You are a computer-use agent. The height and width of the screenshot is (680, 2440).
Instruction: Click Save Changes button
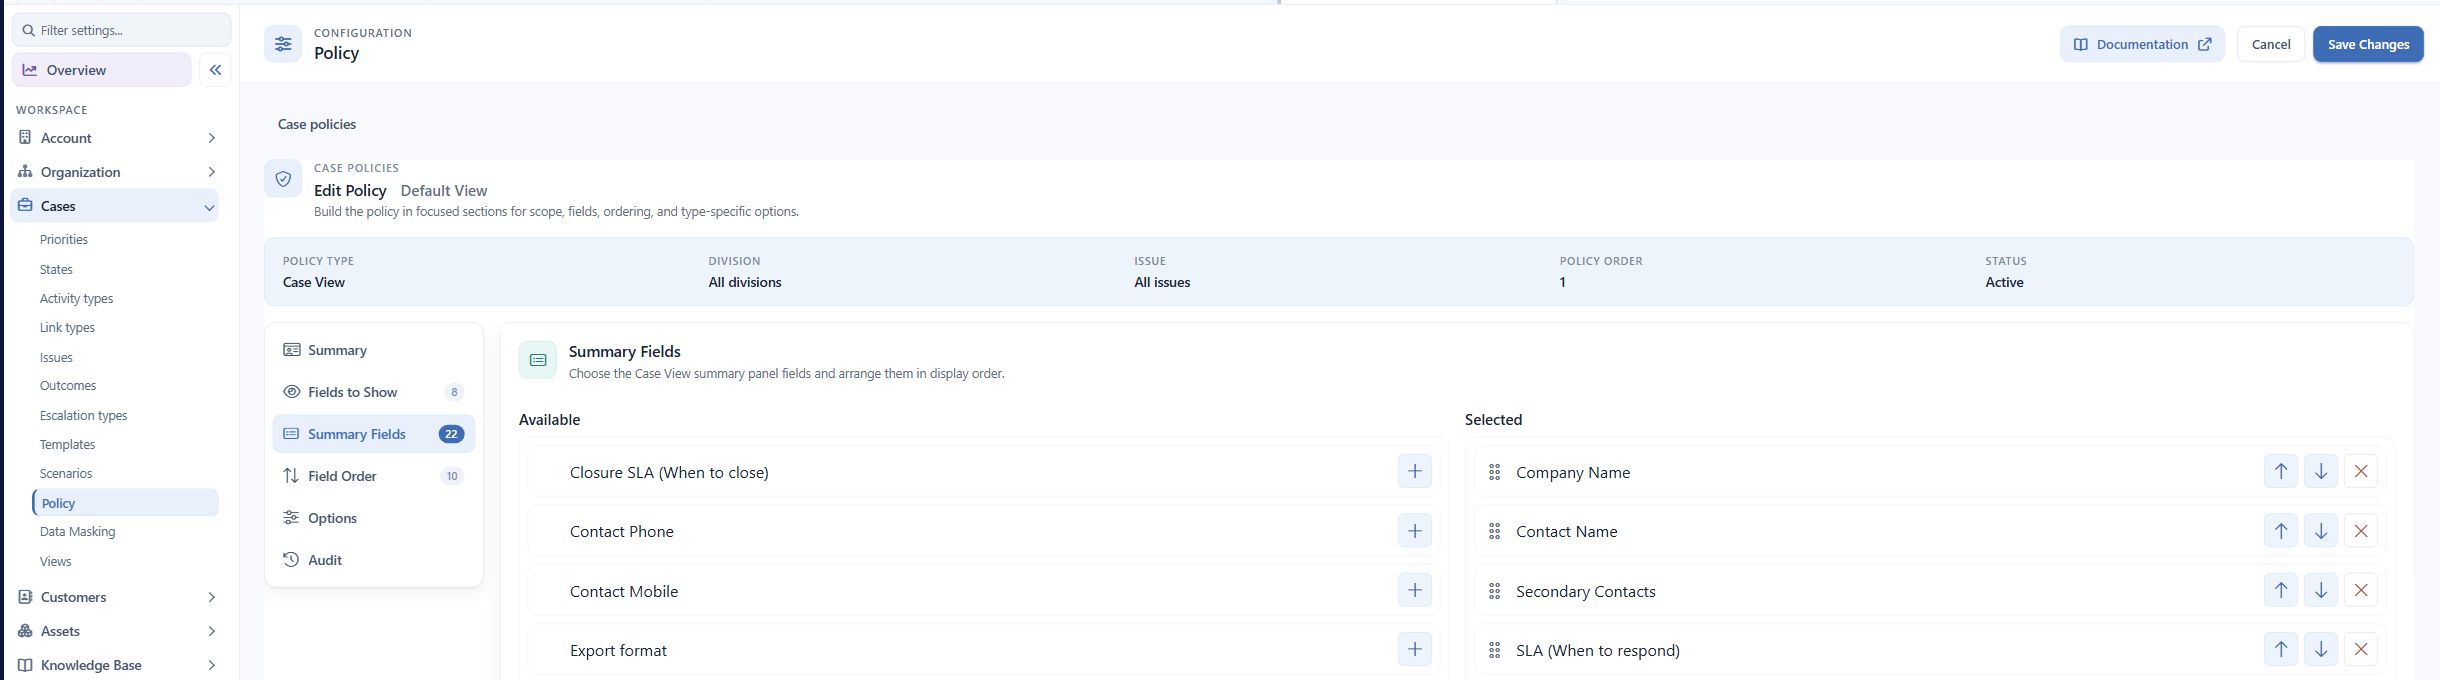2368,44
